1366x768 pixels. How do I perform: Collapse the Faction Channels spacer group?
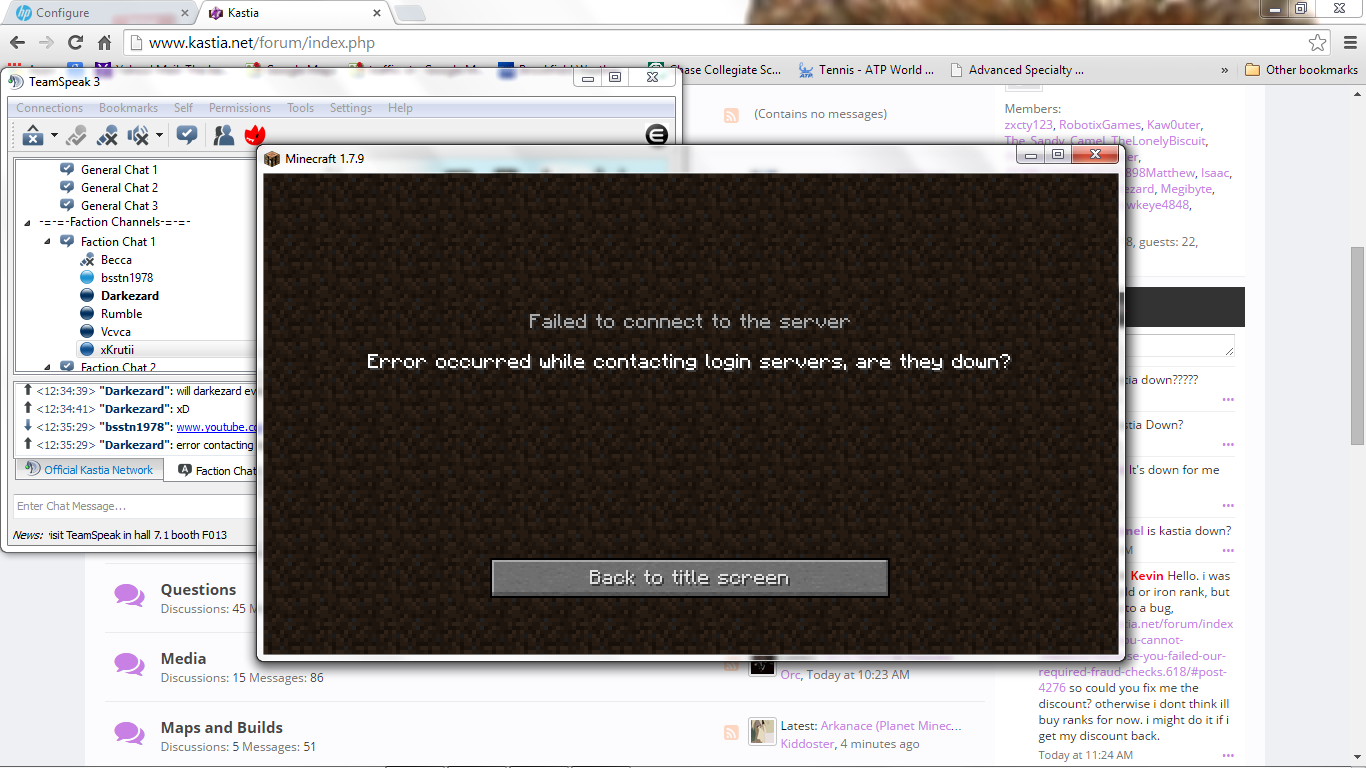pos(26,222)
